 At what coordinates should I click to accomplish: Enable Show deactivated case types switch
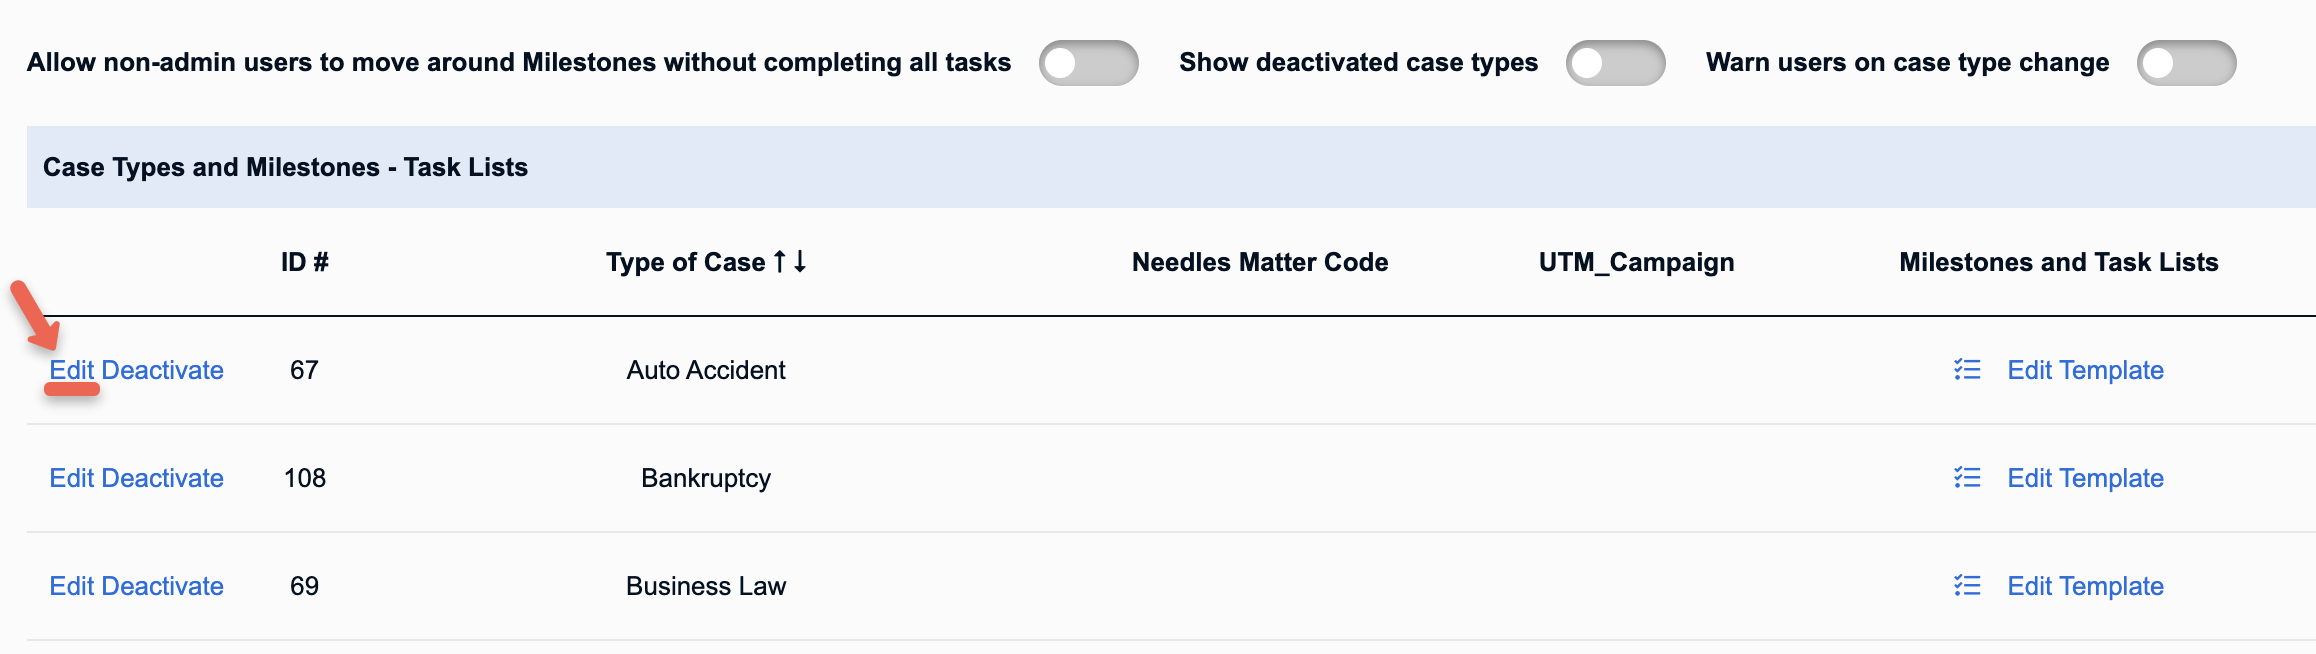pos(1616,63)
